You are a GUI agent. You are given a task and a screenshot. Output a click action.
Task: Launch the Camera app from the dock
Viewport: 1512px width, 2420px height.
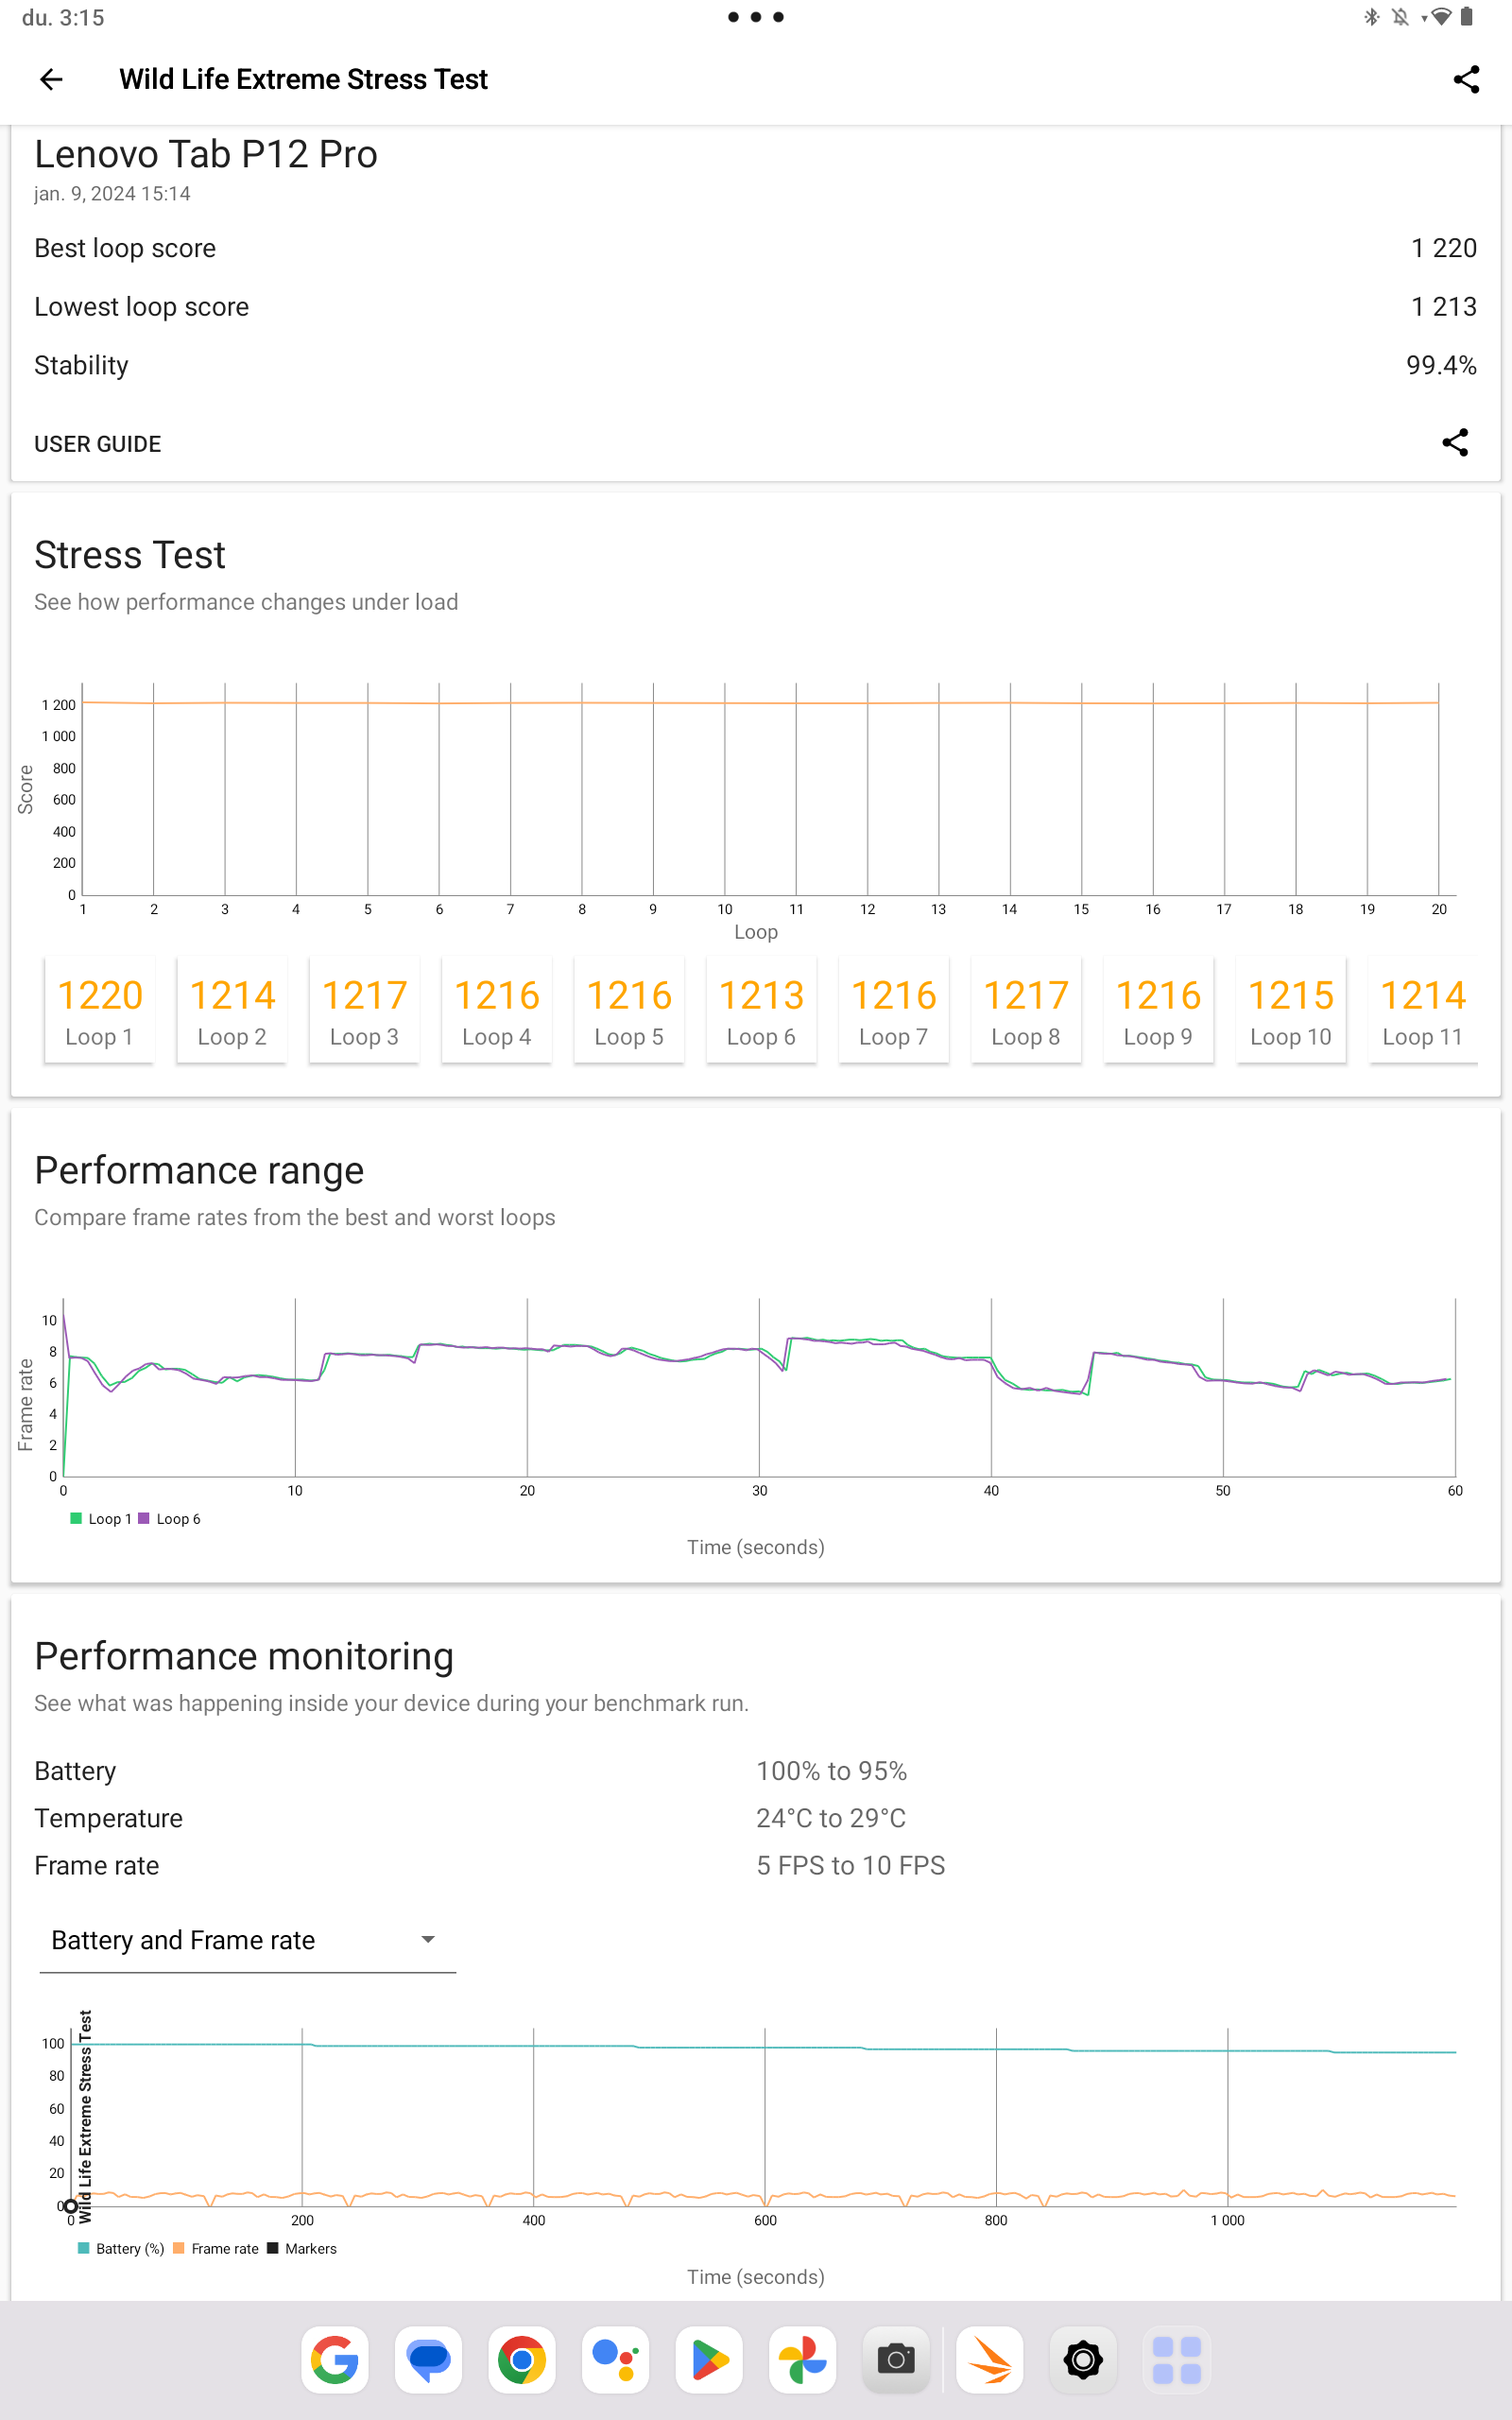[x=896, y=2360]
